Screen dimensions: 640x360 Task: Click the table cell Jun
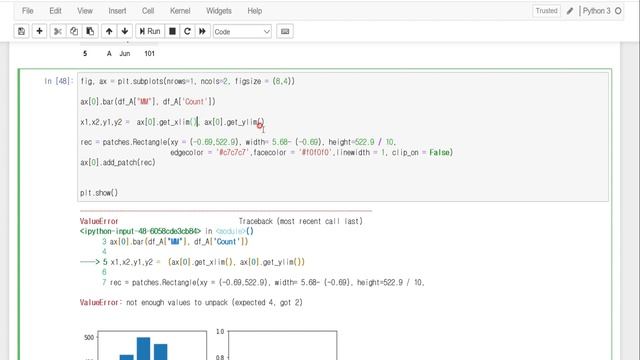pos(124,53)
